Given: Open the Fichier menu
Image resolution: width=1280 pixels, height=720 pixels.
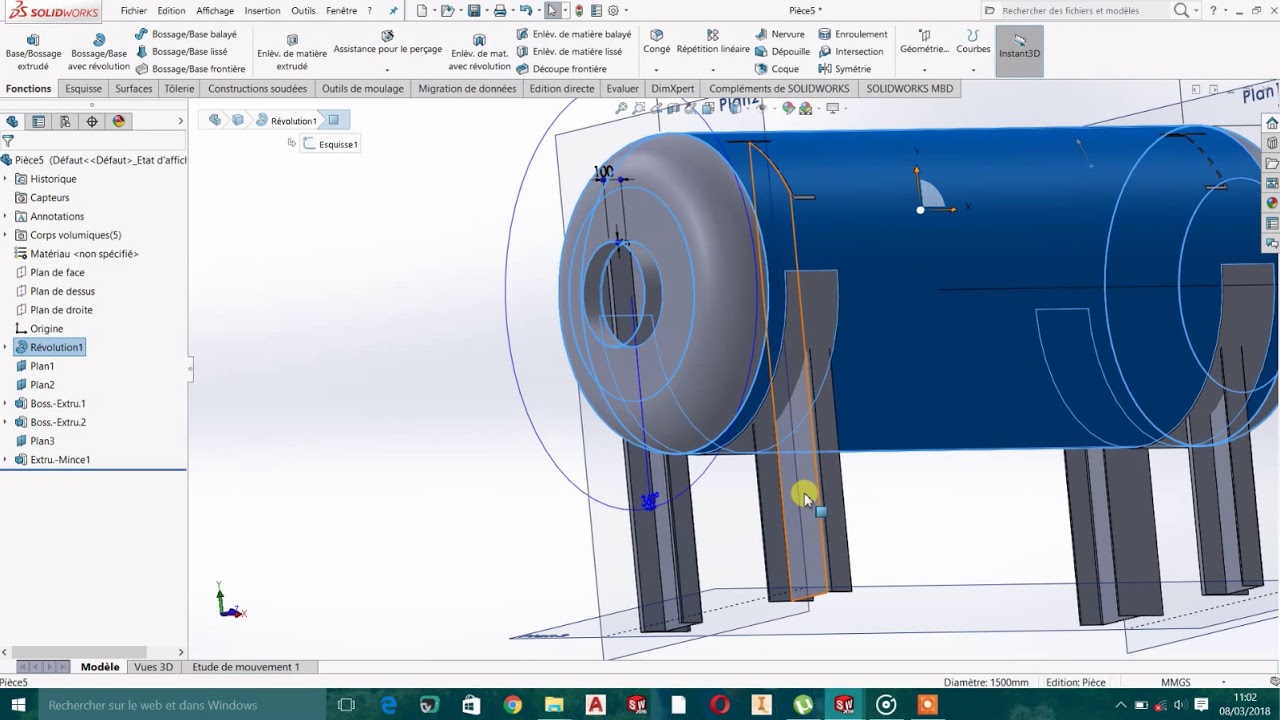Looking at the screenshot, I should click(134, 11).
